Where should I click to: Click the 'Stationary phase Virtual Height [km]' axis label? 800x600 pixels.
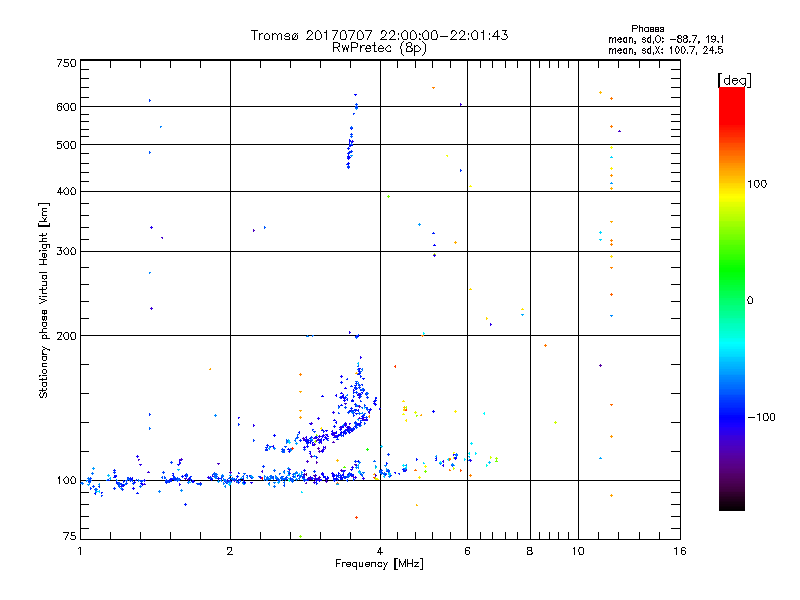[x=44, y=300]
